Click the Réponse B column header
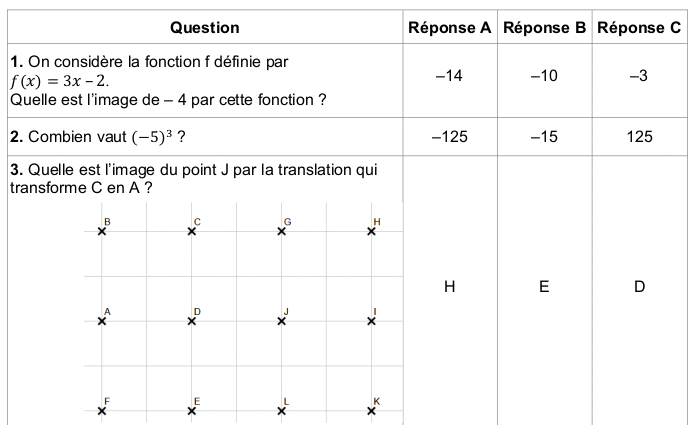 click(543, 27)
